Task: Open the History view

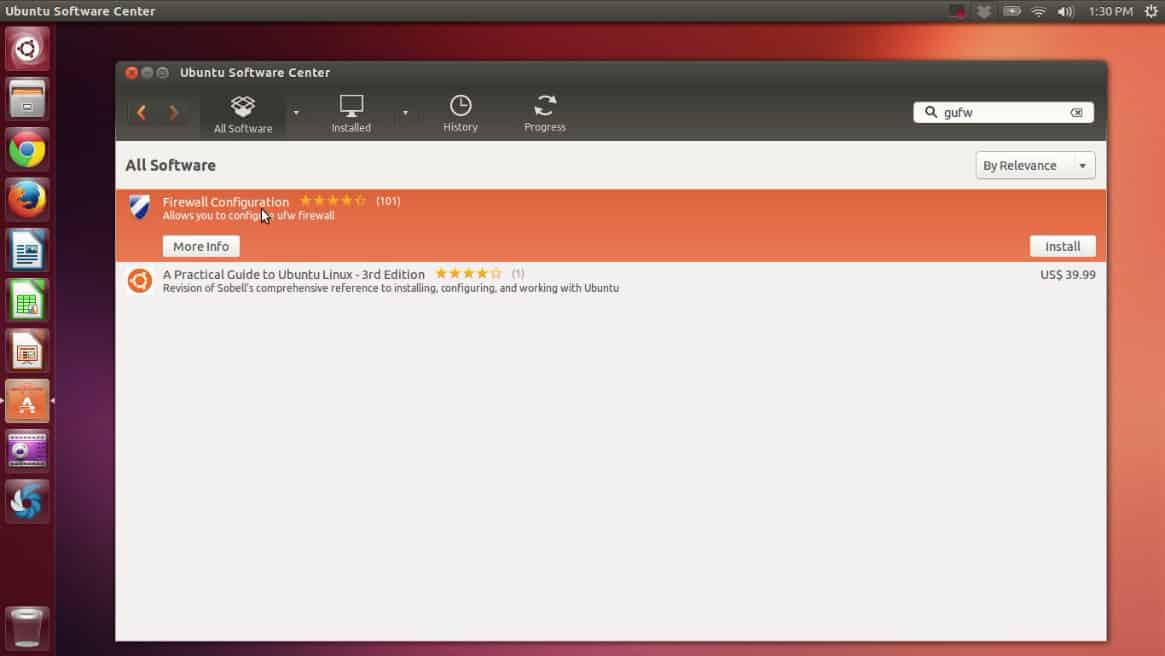Action: pyautogui.click(x=461, y=114)
